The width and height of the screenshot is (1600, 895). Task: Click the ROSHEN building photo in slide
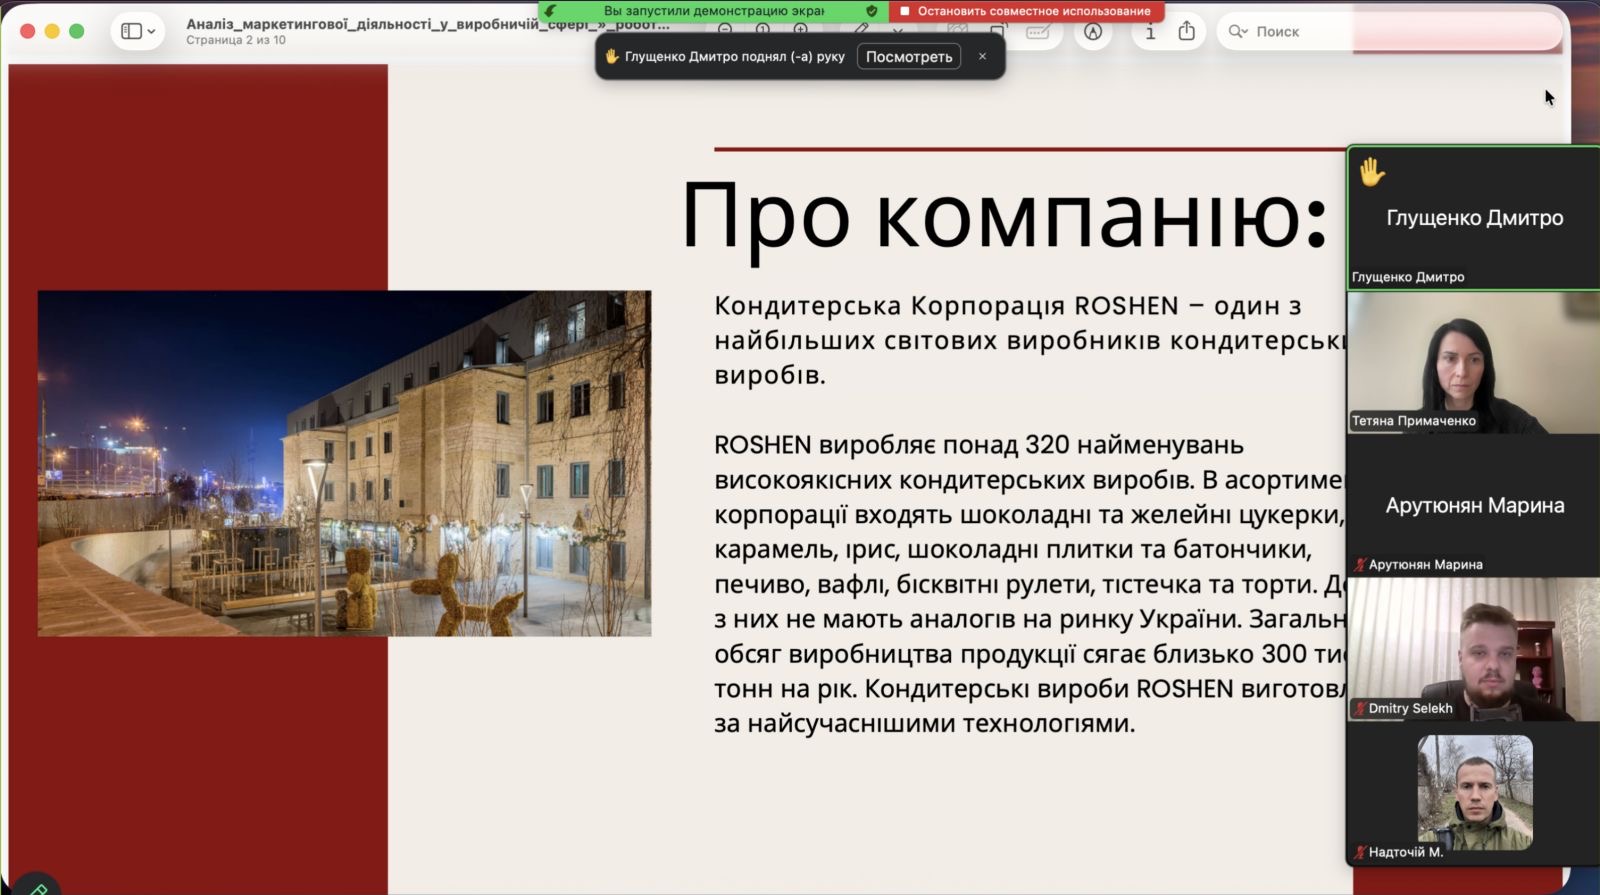344,463
